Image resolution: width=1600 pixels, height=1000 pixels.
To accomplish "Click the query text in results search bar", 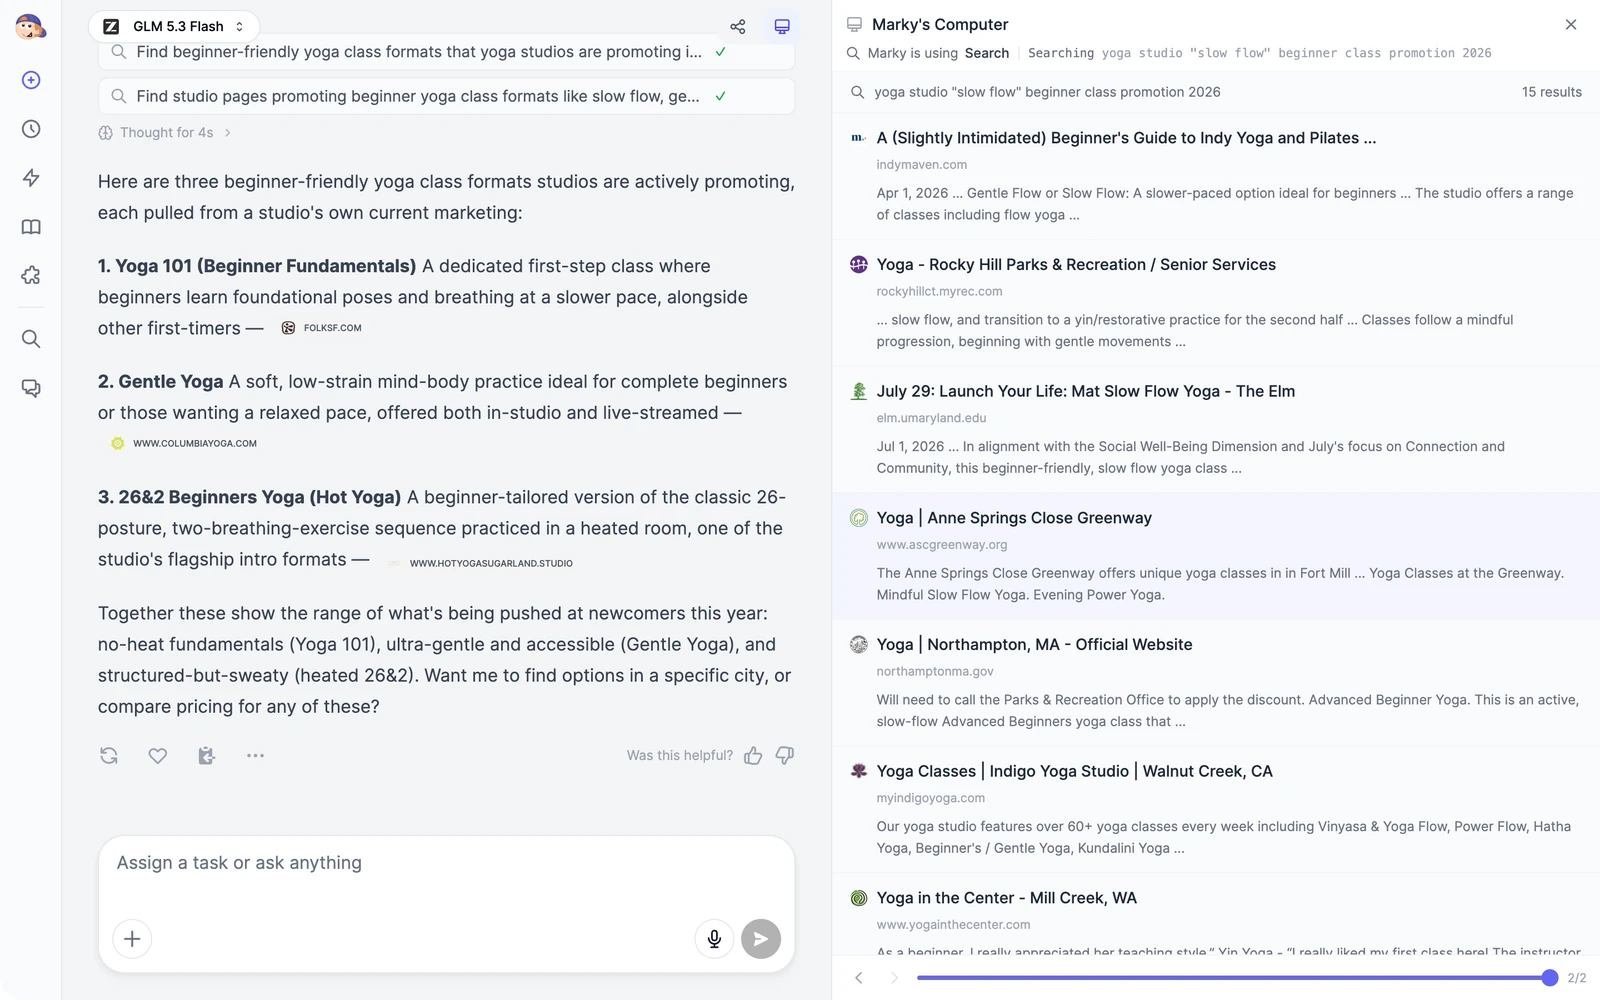I will (1047, 92).
